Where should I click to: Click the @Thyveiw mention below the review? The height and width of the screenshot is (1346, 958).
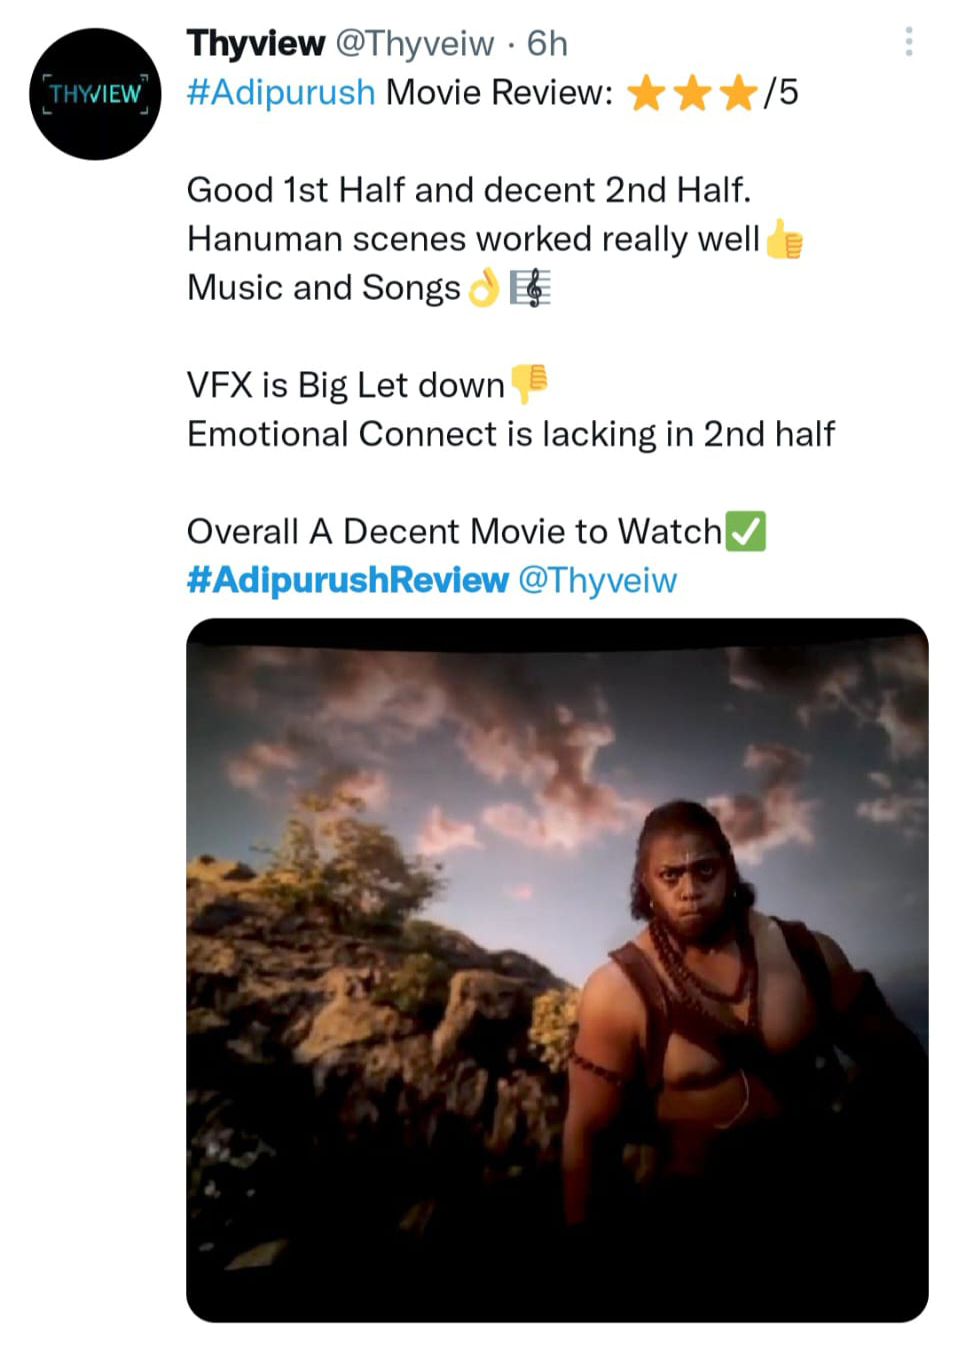click(x=597, y=580)
